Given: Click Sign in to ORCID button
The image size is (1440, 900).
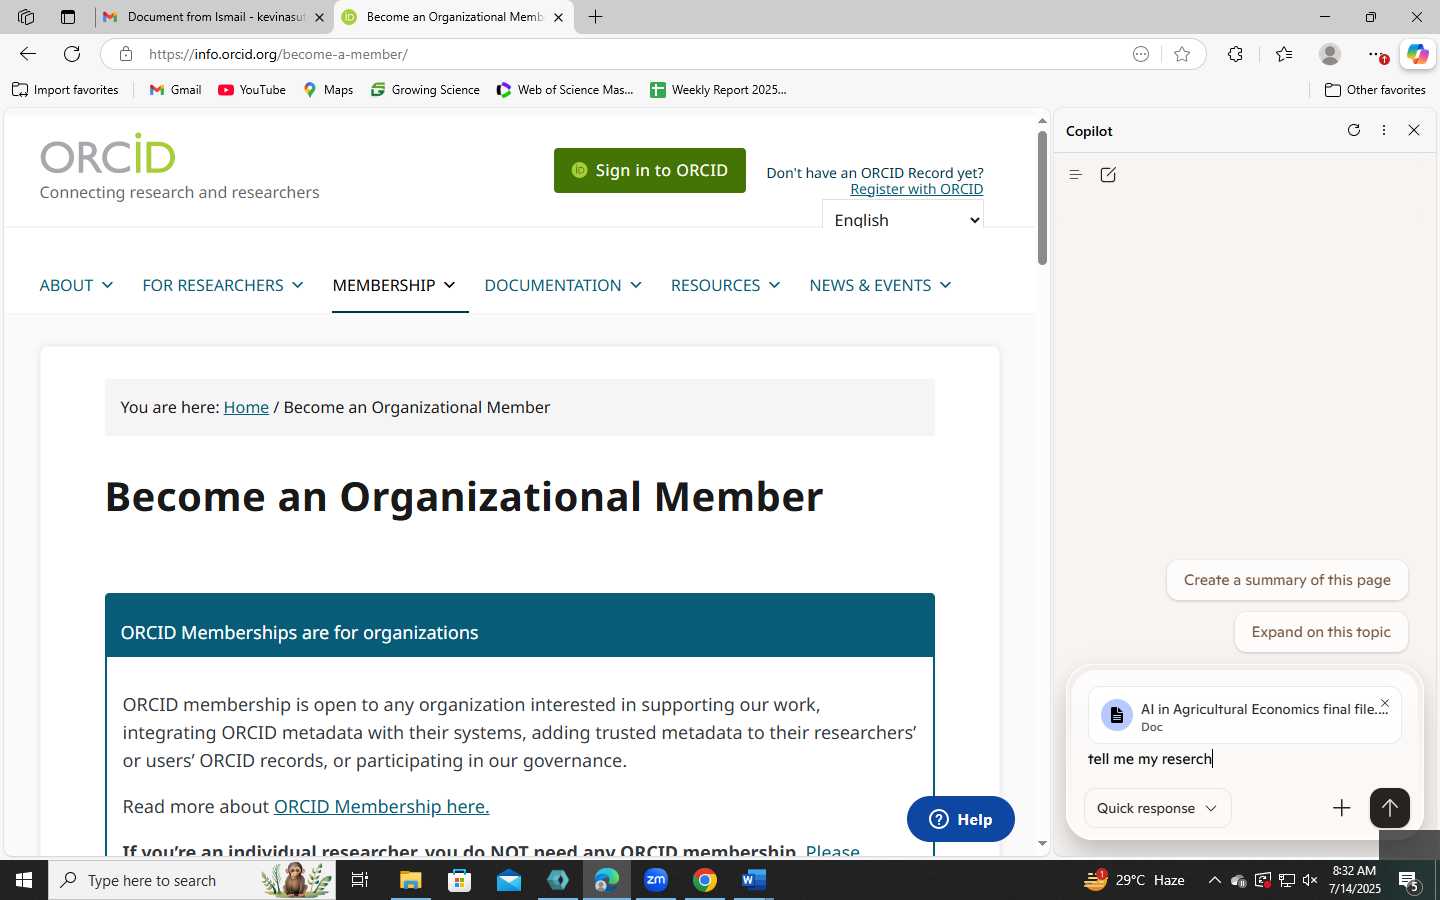Looking at the screenshot, I should click(x=650, y=170).
